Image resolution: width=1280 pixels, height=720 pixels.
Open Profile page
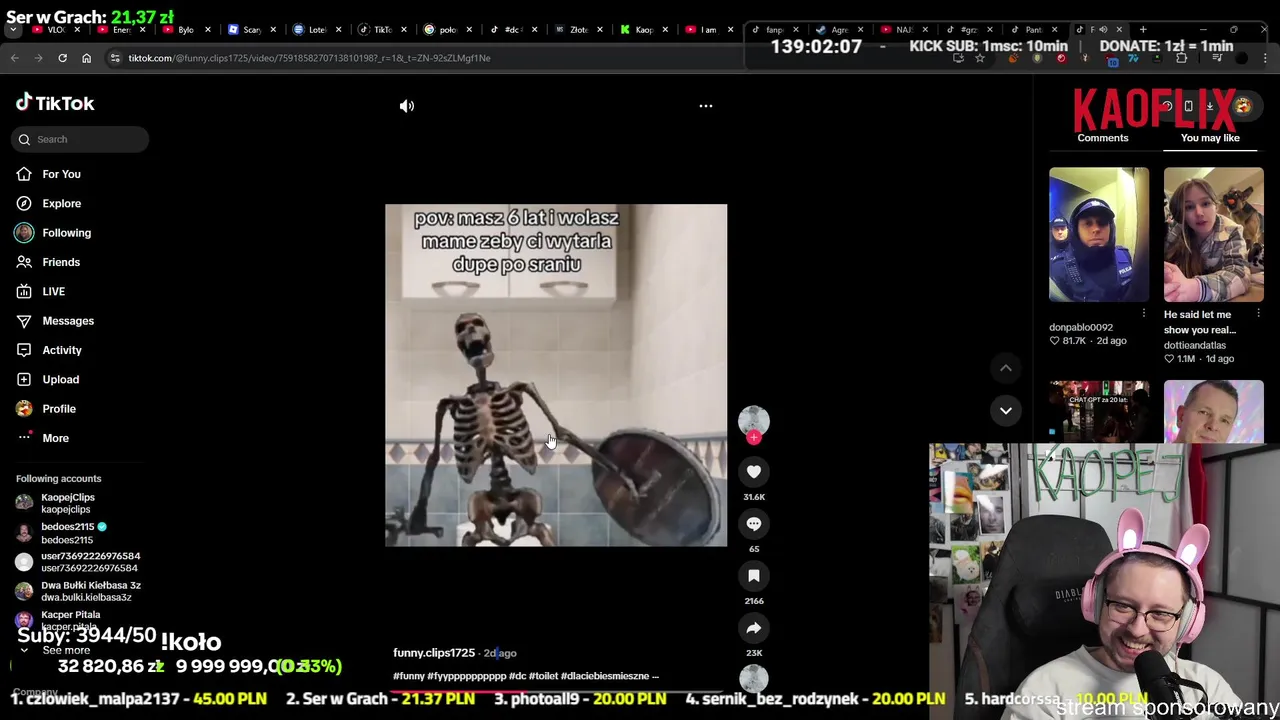coord(59,409)
